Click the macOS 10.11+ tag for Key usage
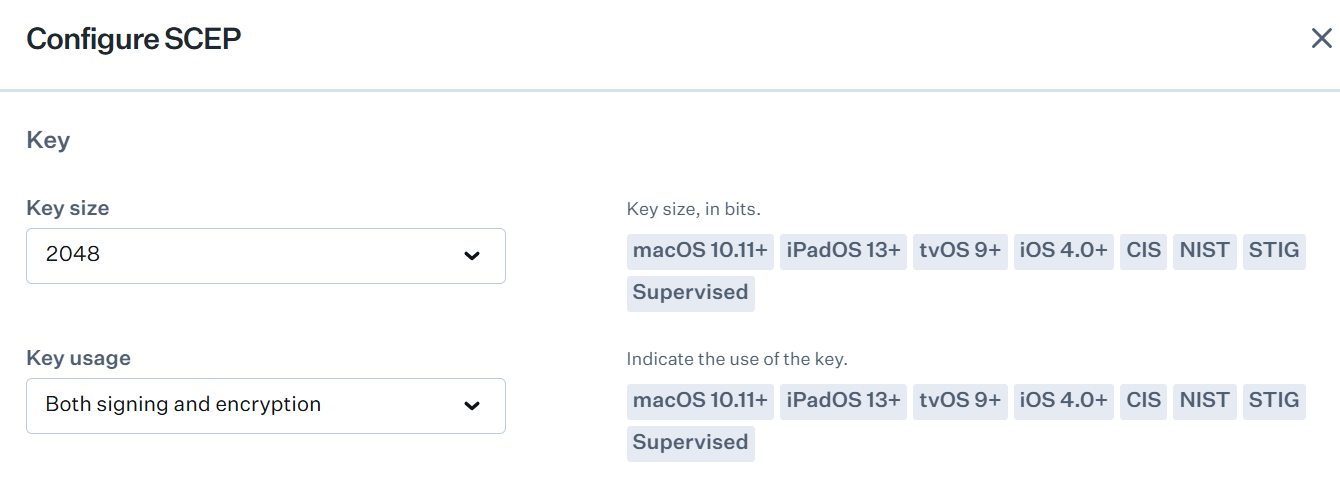Viewport: 1340px width, 491px height. point(700,401)
